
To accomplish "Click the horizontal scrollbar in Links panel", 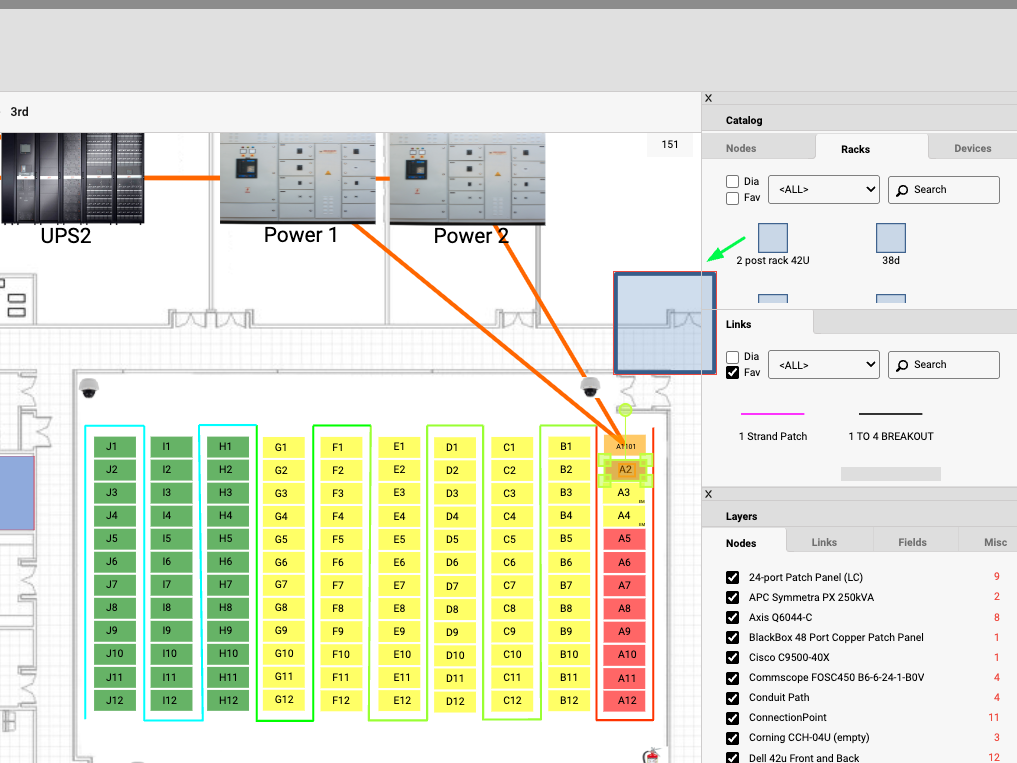I will coord(890,474).
